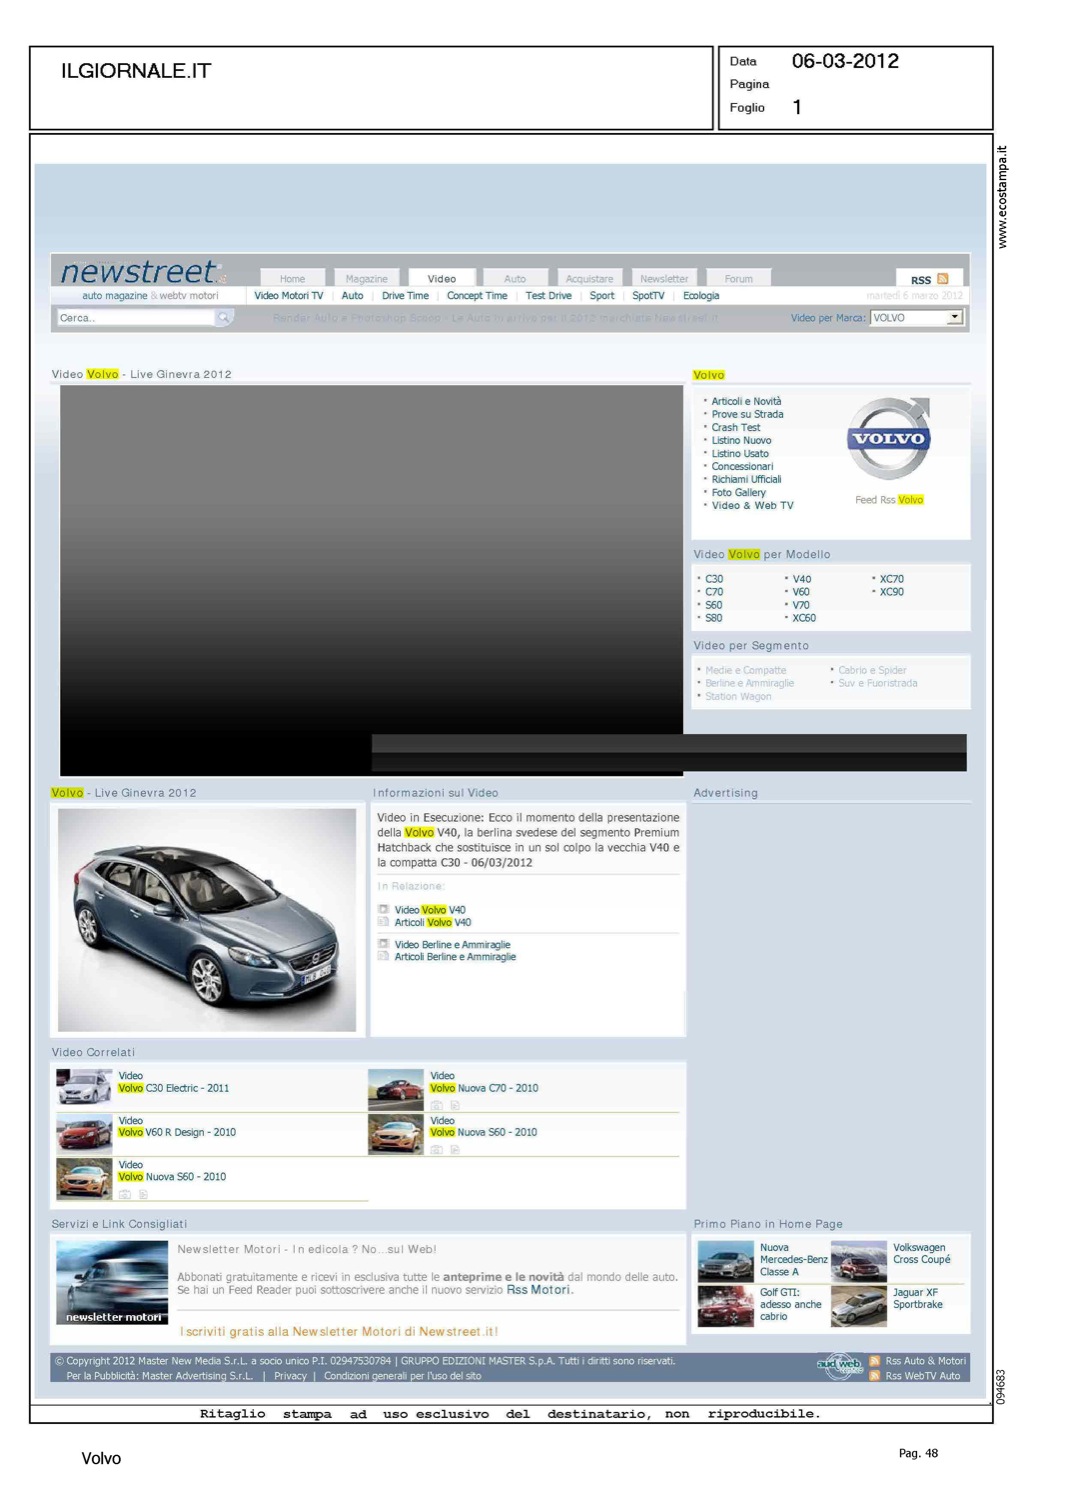Open the Video per Marca dropdown
The width and height of the screenshot is (1069, 1500).
point(954,318)
